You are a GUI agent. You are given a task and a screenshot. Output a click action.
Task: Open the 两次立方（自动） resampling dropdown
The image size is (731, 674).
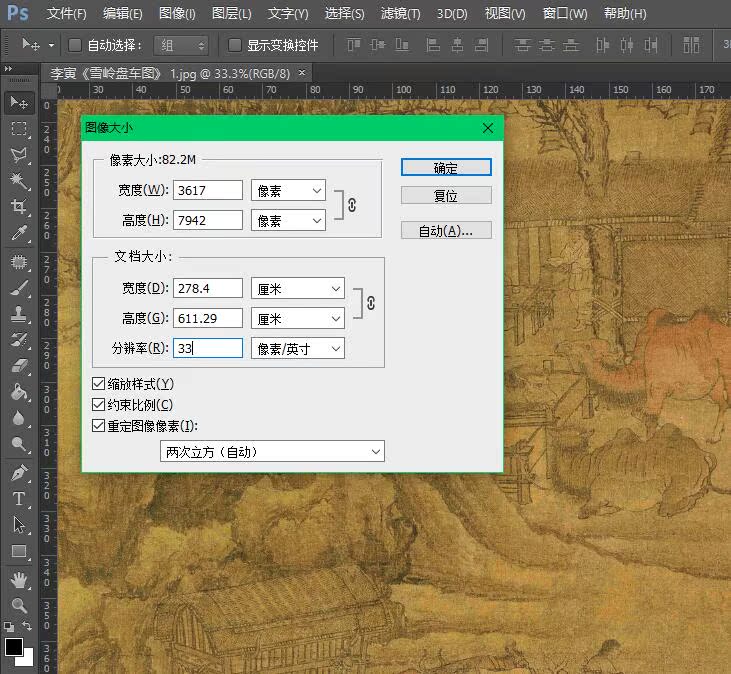pyautogui.click(x=272, y=452)
